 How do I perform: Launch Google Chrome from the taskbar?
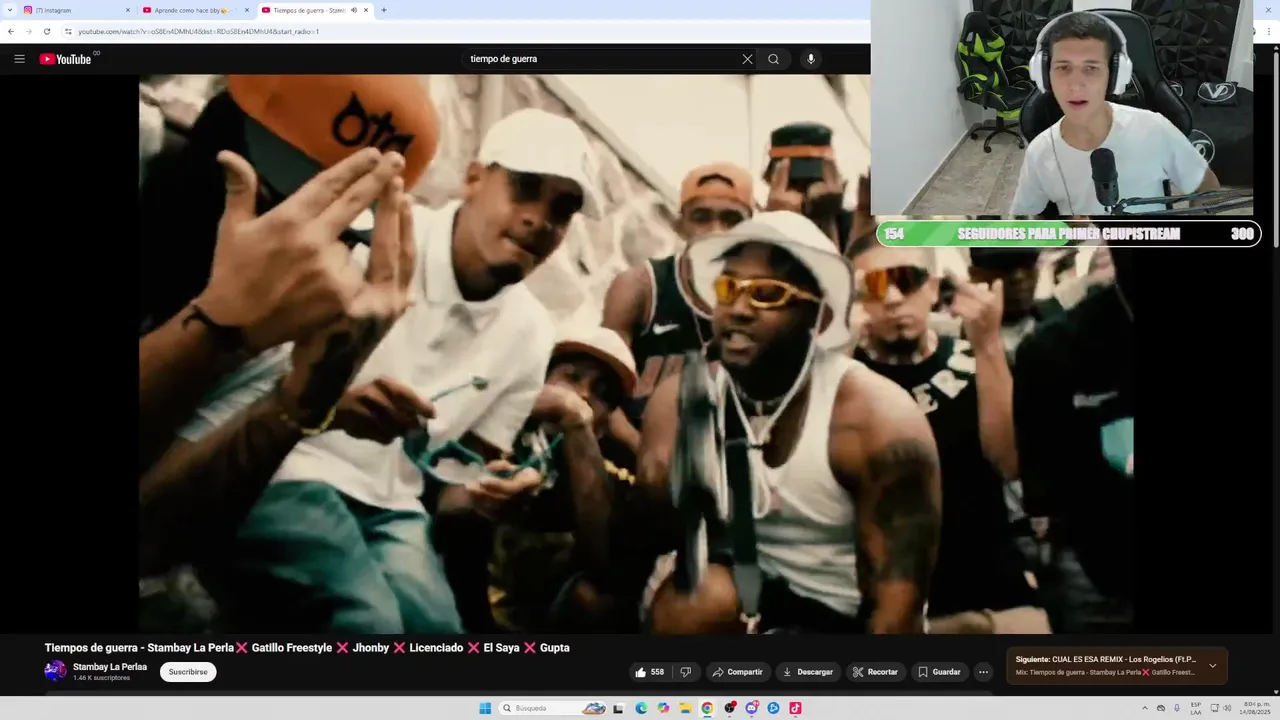point(707,708)
